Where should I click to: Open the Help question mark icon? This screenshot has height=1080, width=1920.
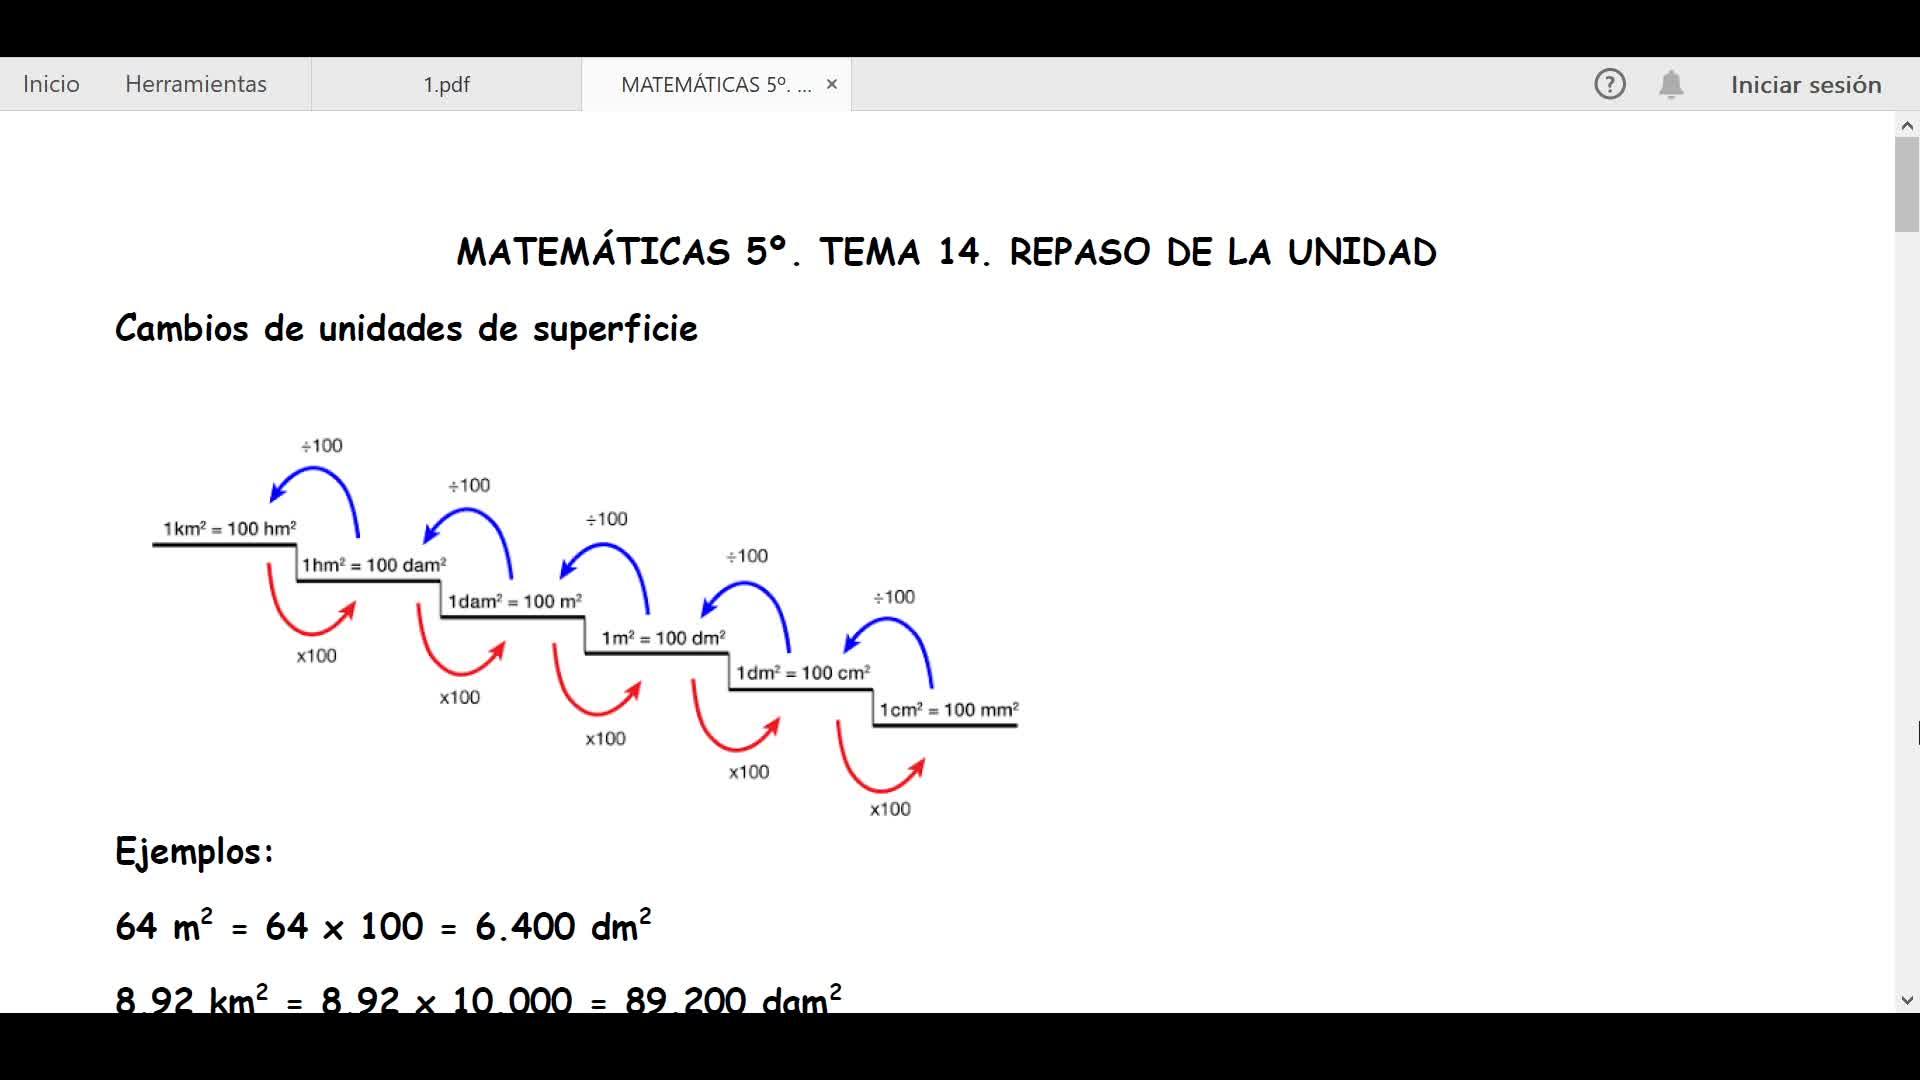pyautogui.click(x=1609, y=84)
